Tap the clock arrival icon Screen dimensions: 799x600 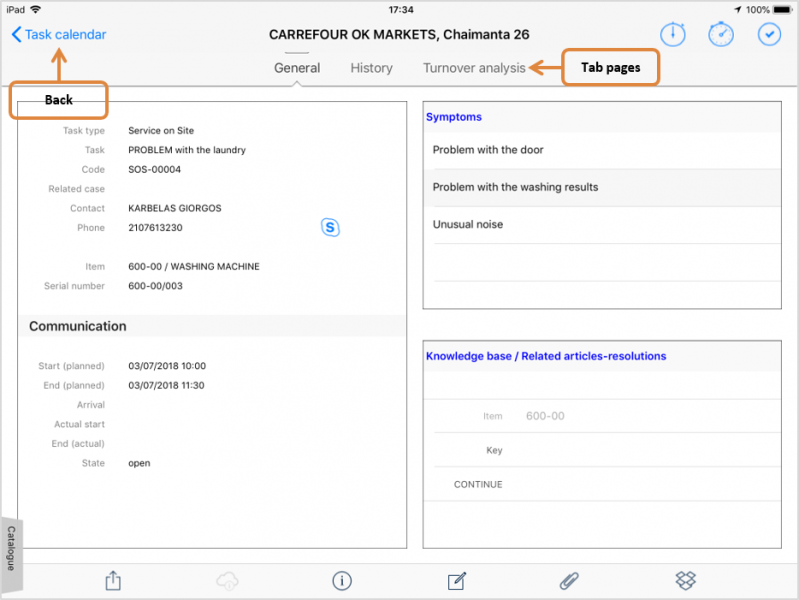pyautogui.click(x=673, y=35)
